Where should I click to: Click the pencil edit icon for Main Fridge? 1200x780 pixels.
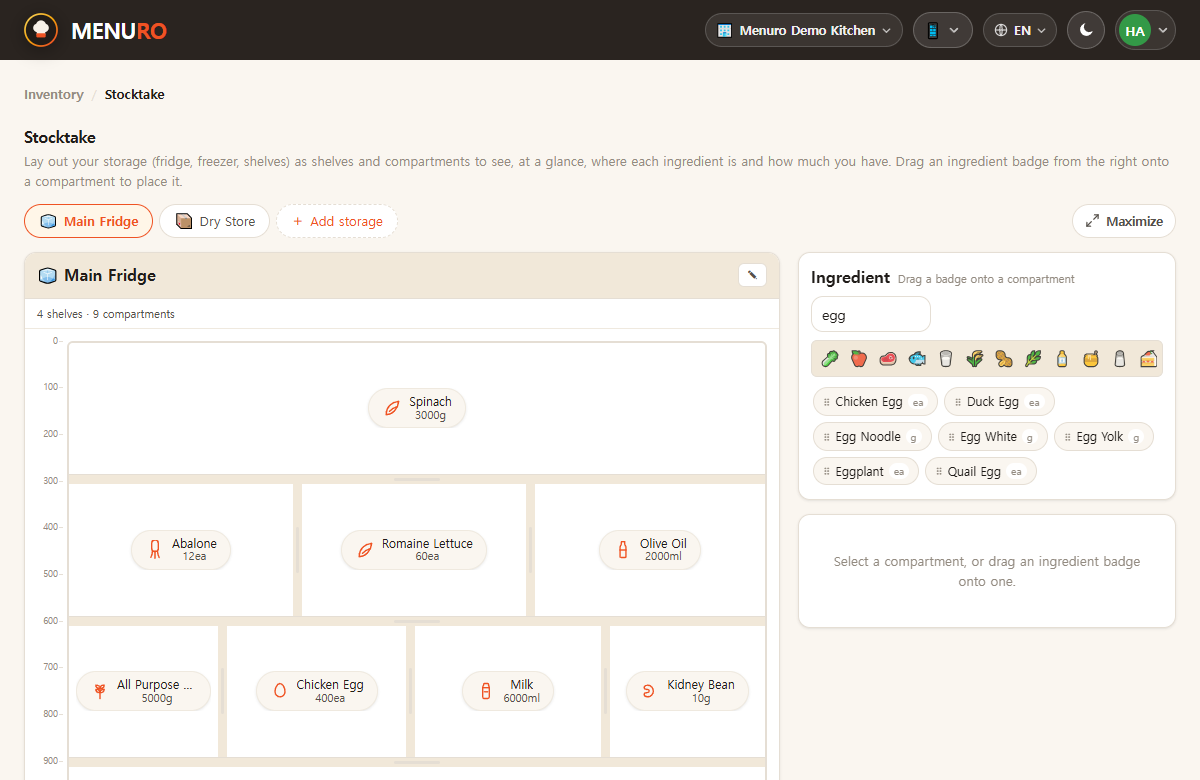coord(752,275)
